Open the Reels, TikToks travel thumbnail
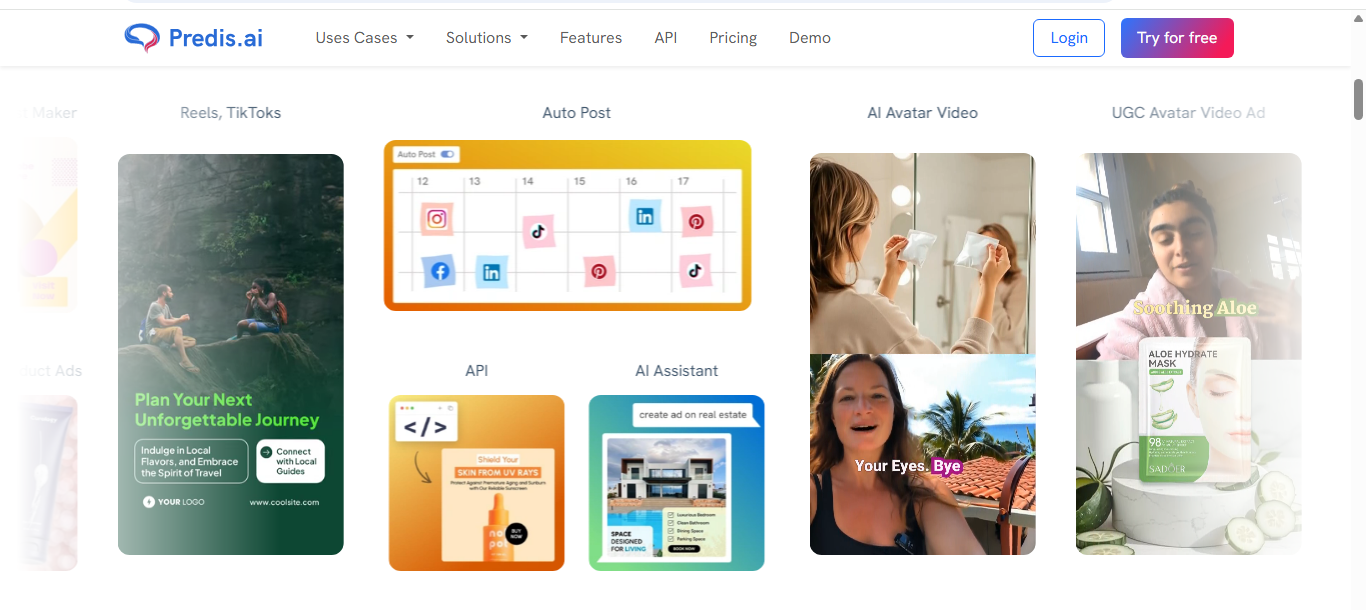Screen dimensions: 1366x610 [231, 354]
